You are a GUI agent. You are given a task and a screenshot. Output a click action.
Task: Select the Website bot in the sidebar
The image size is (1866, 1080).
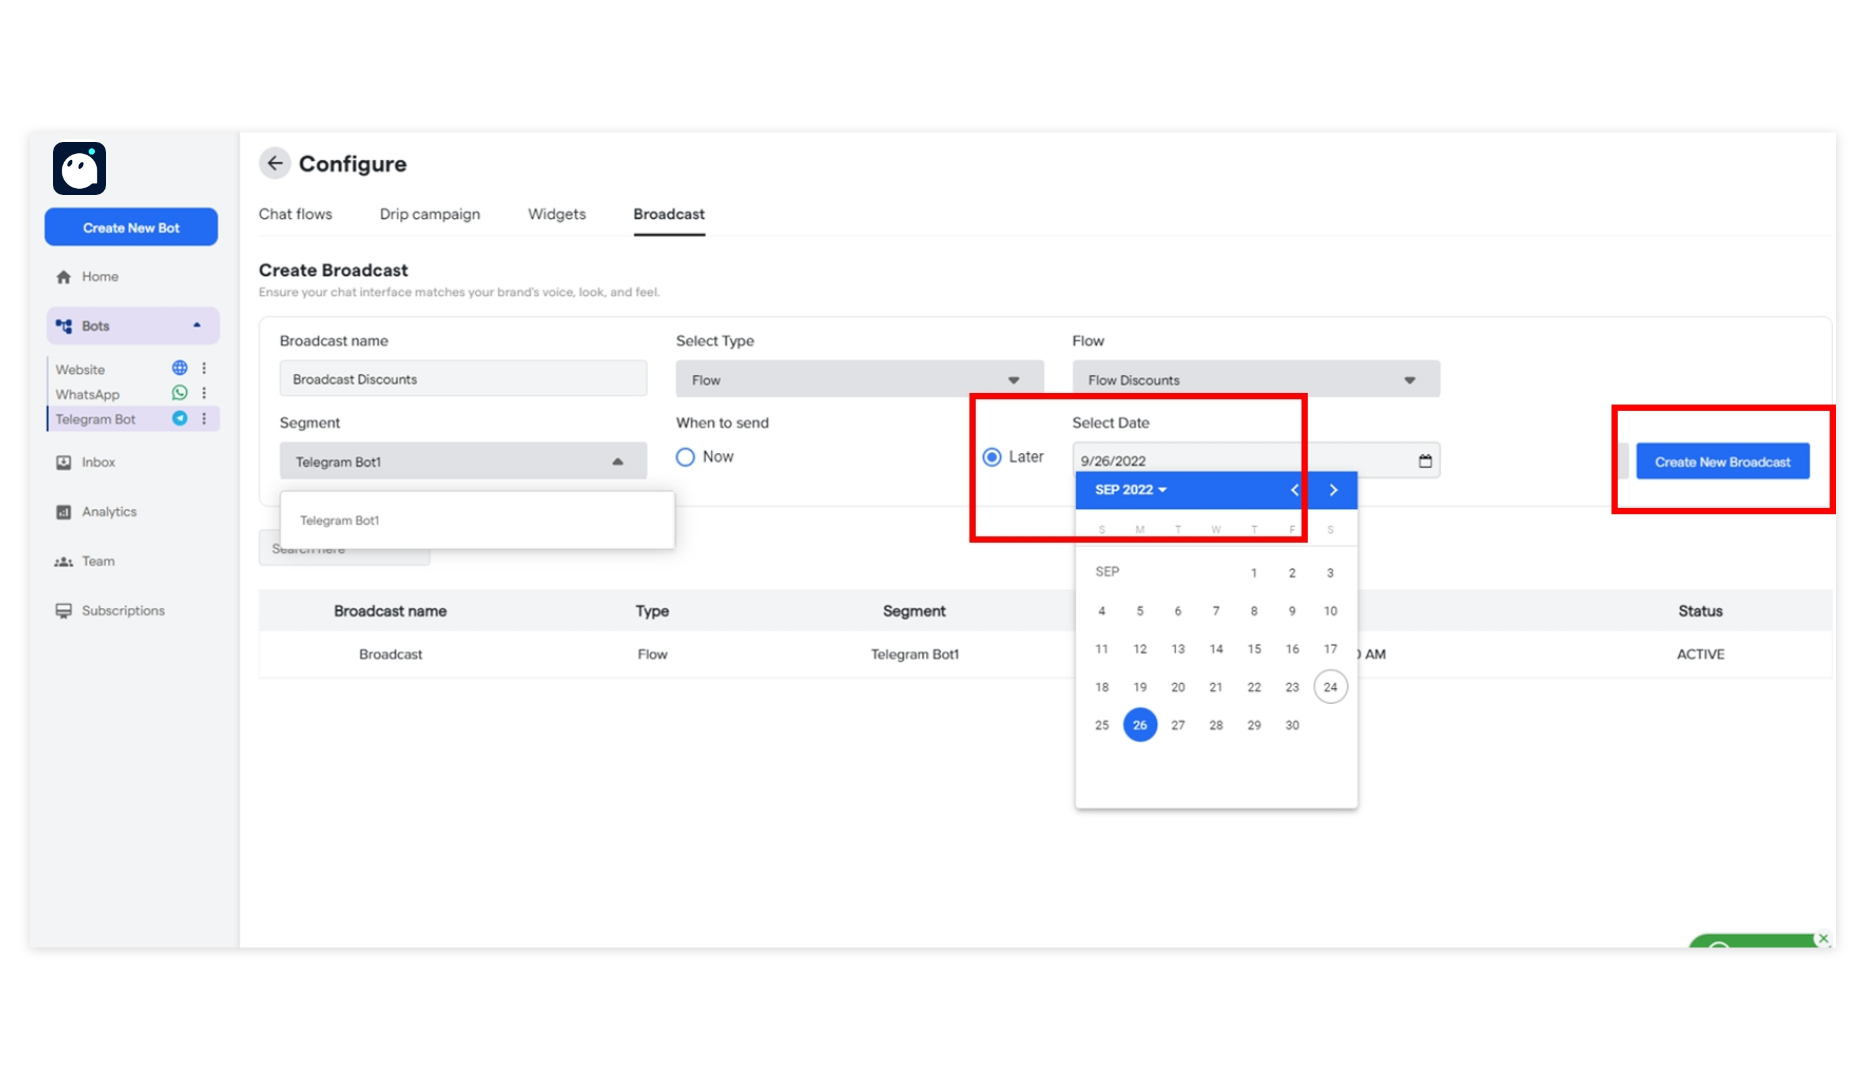point(80,369)
